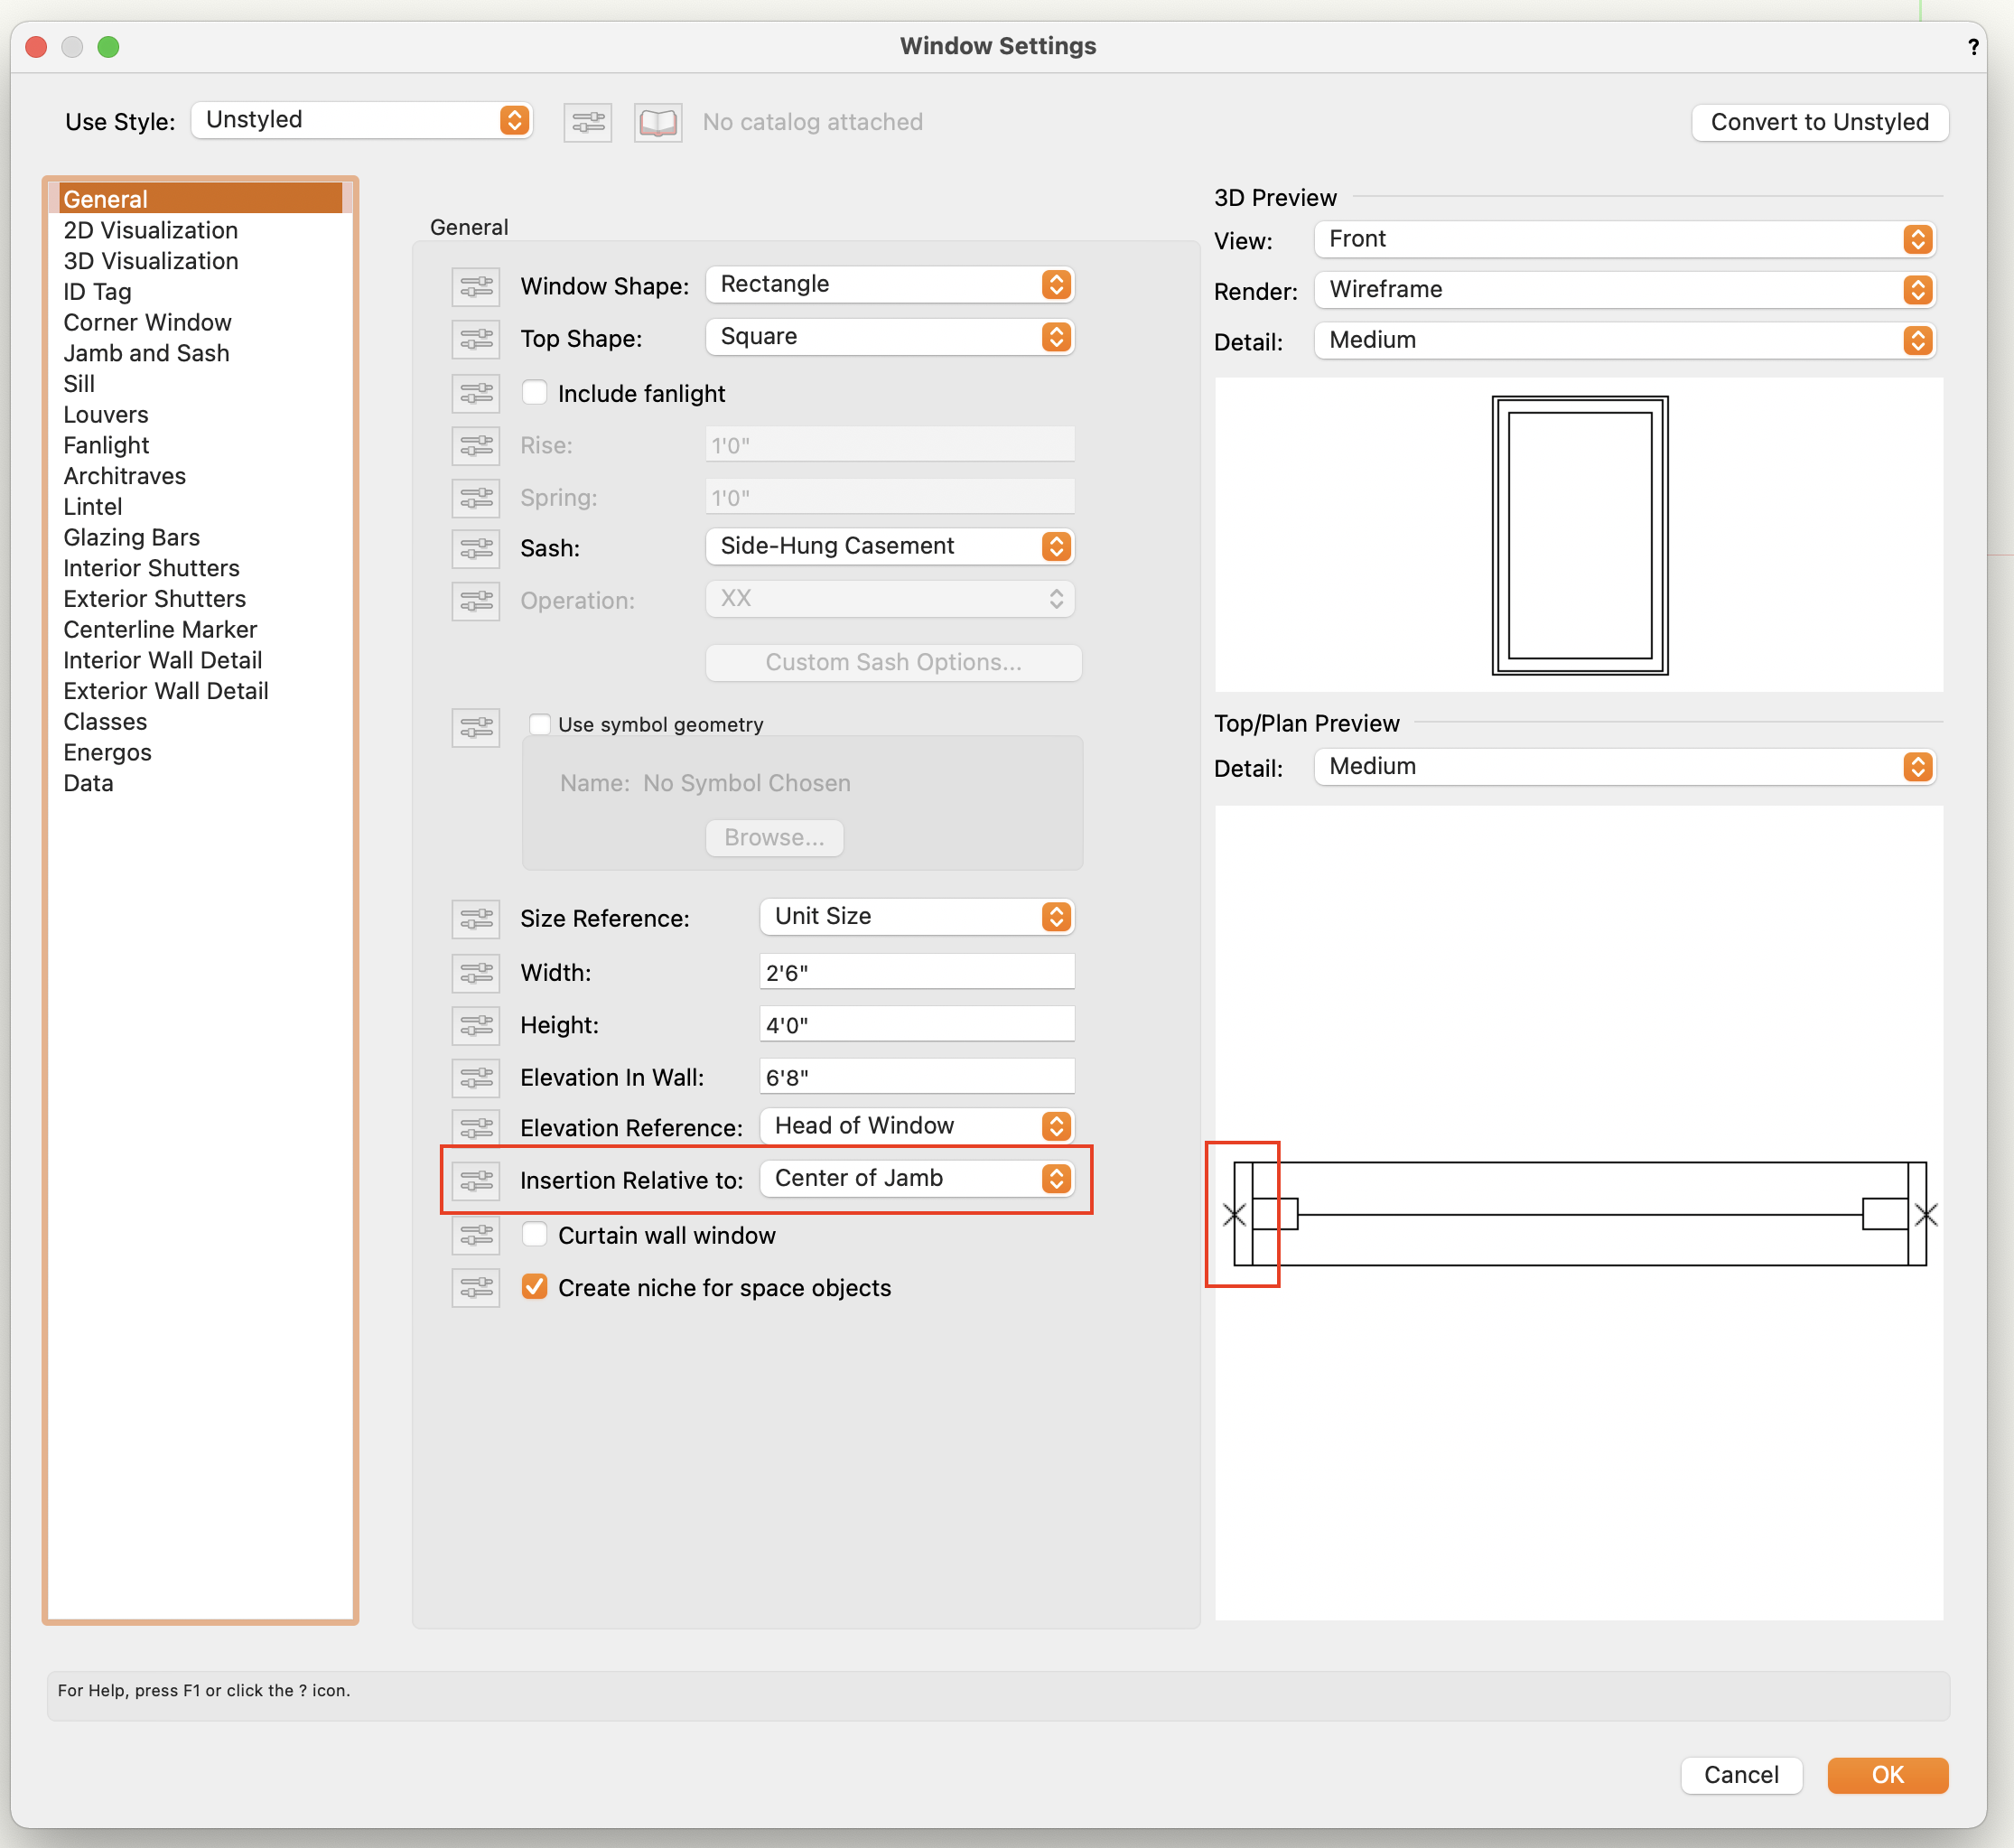Expand the Insertion Relative to dropdown
The image size is (2014, 1848).
pyautogui.click(x=916, y=1178)
